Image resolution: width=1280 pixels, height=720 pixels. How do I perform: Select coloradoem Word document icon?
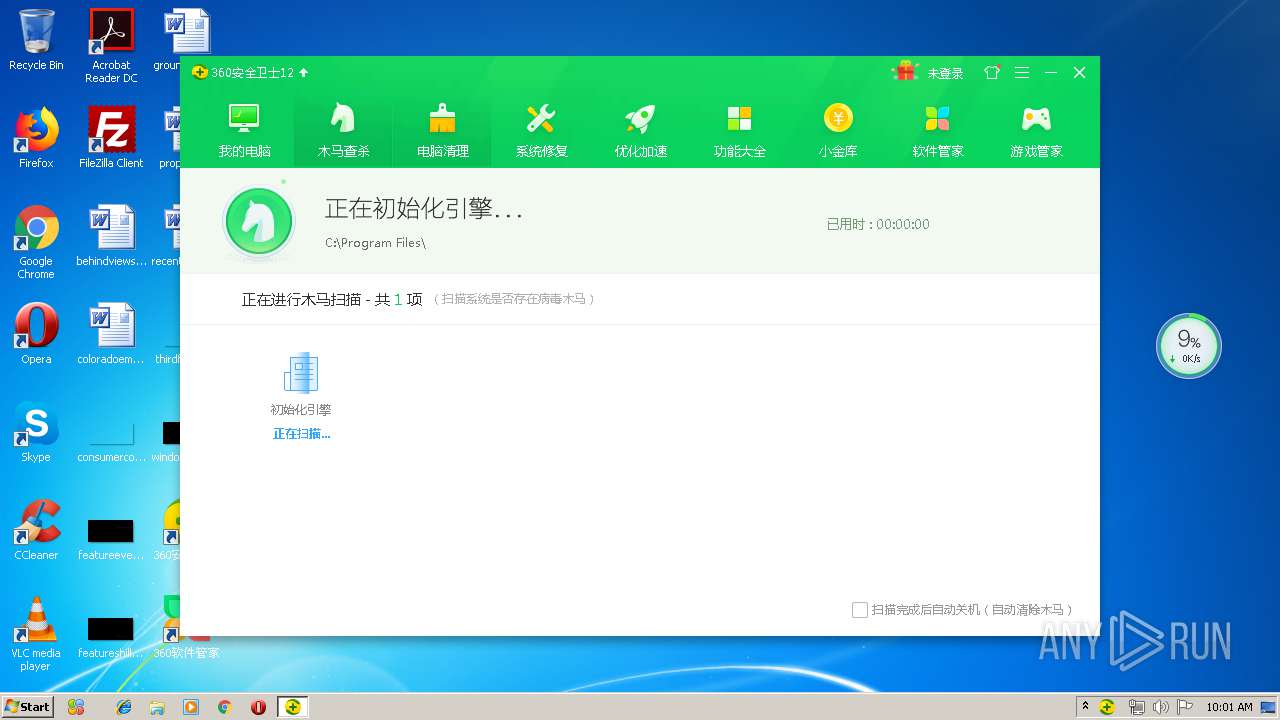[x=111, y=334]
